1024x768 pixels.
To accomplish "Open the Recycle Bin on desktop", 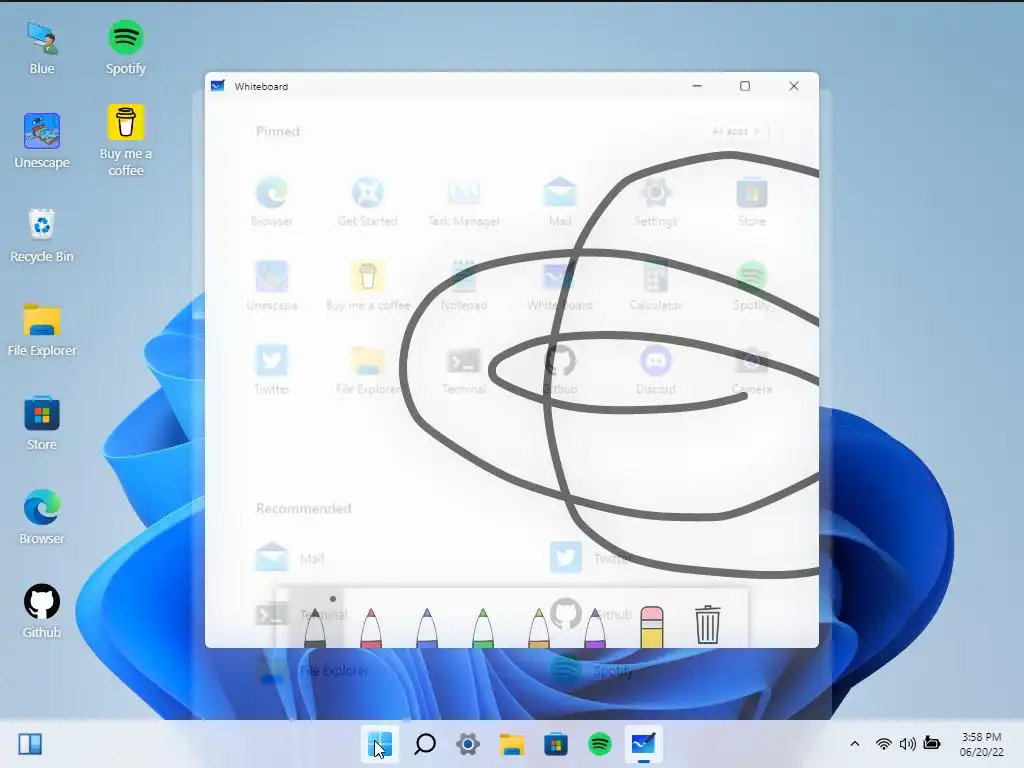I will [x=42, y=236].
